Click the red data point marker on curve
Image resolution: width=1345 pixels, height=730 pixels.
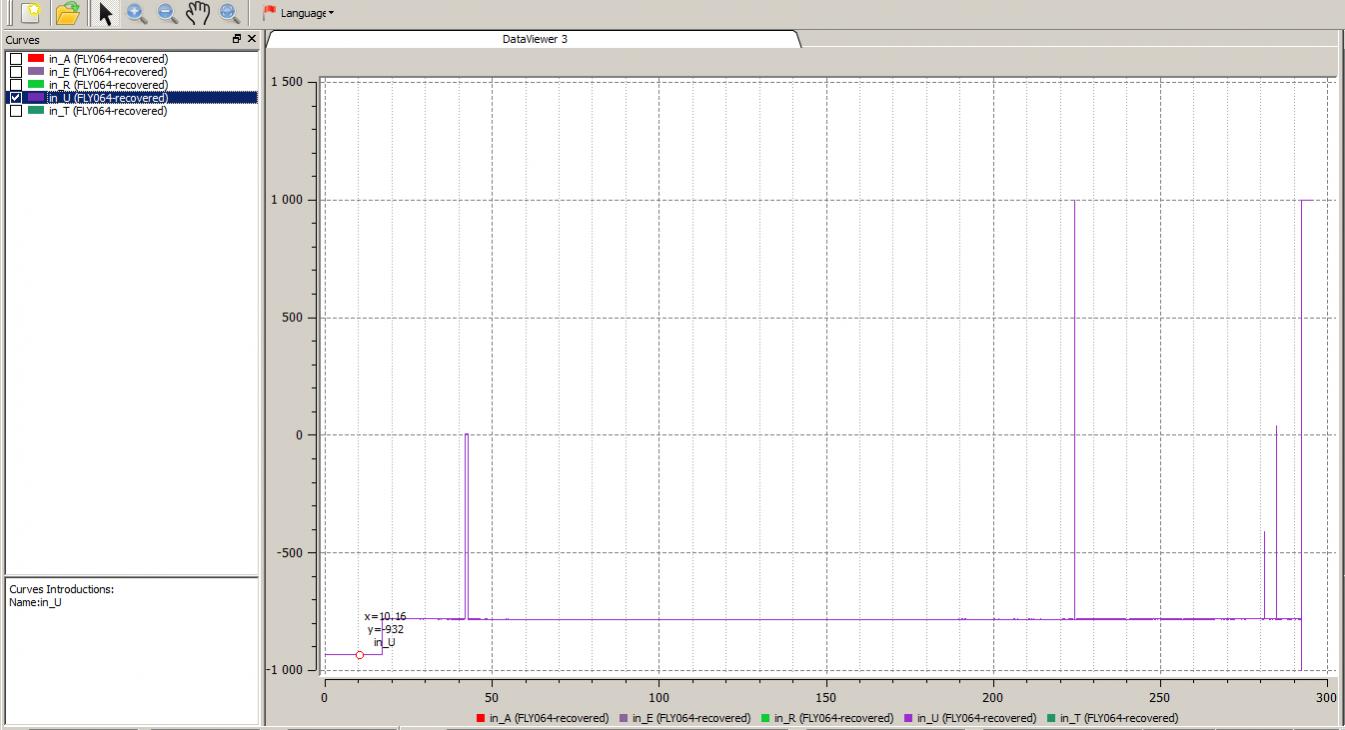point(360,655)
